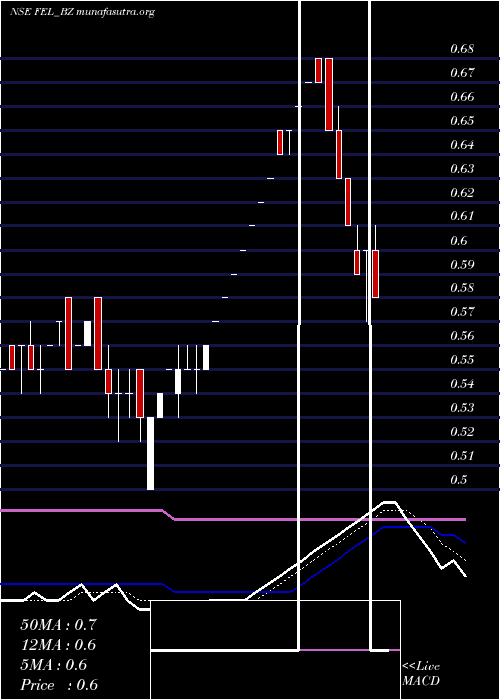Click the 0.65 price axis label

point(462,121)
